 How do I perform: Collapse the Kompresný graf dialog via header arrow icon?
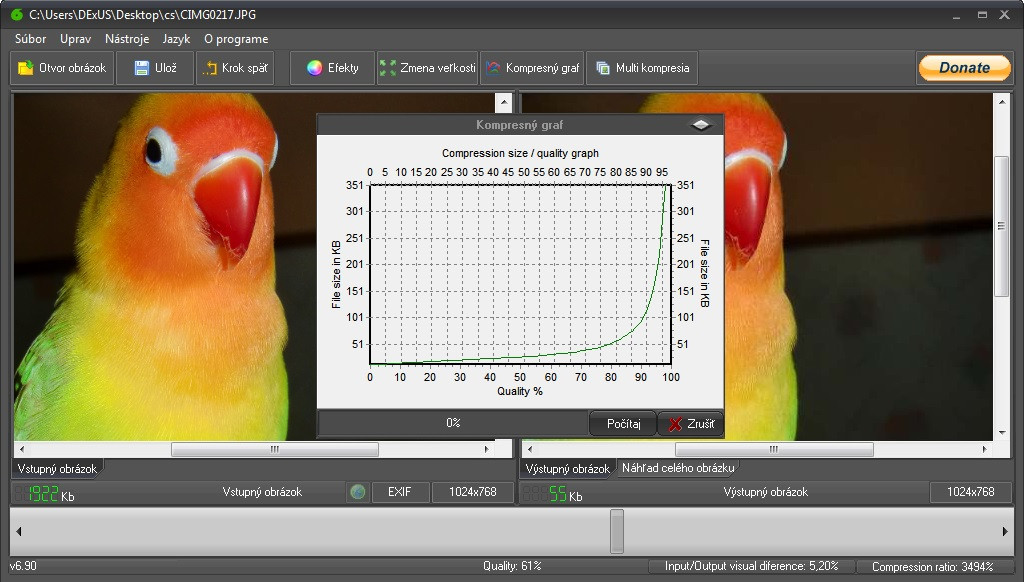pos(701,124)
